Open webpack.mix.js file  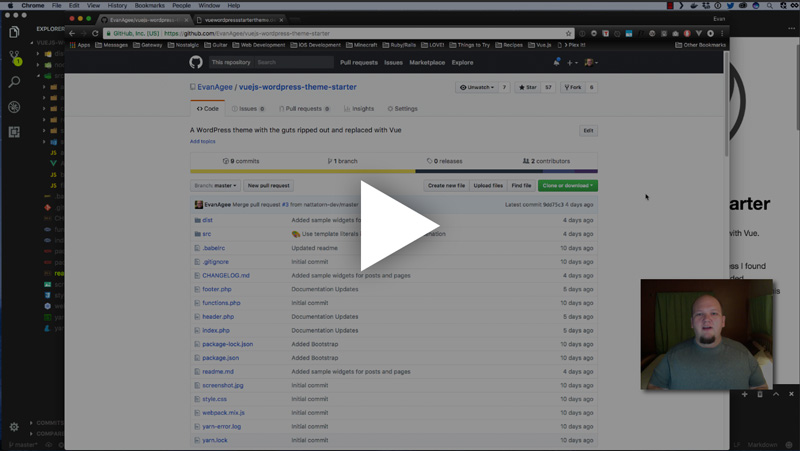[223, 413]
